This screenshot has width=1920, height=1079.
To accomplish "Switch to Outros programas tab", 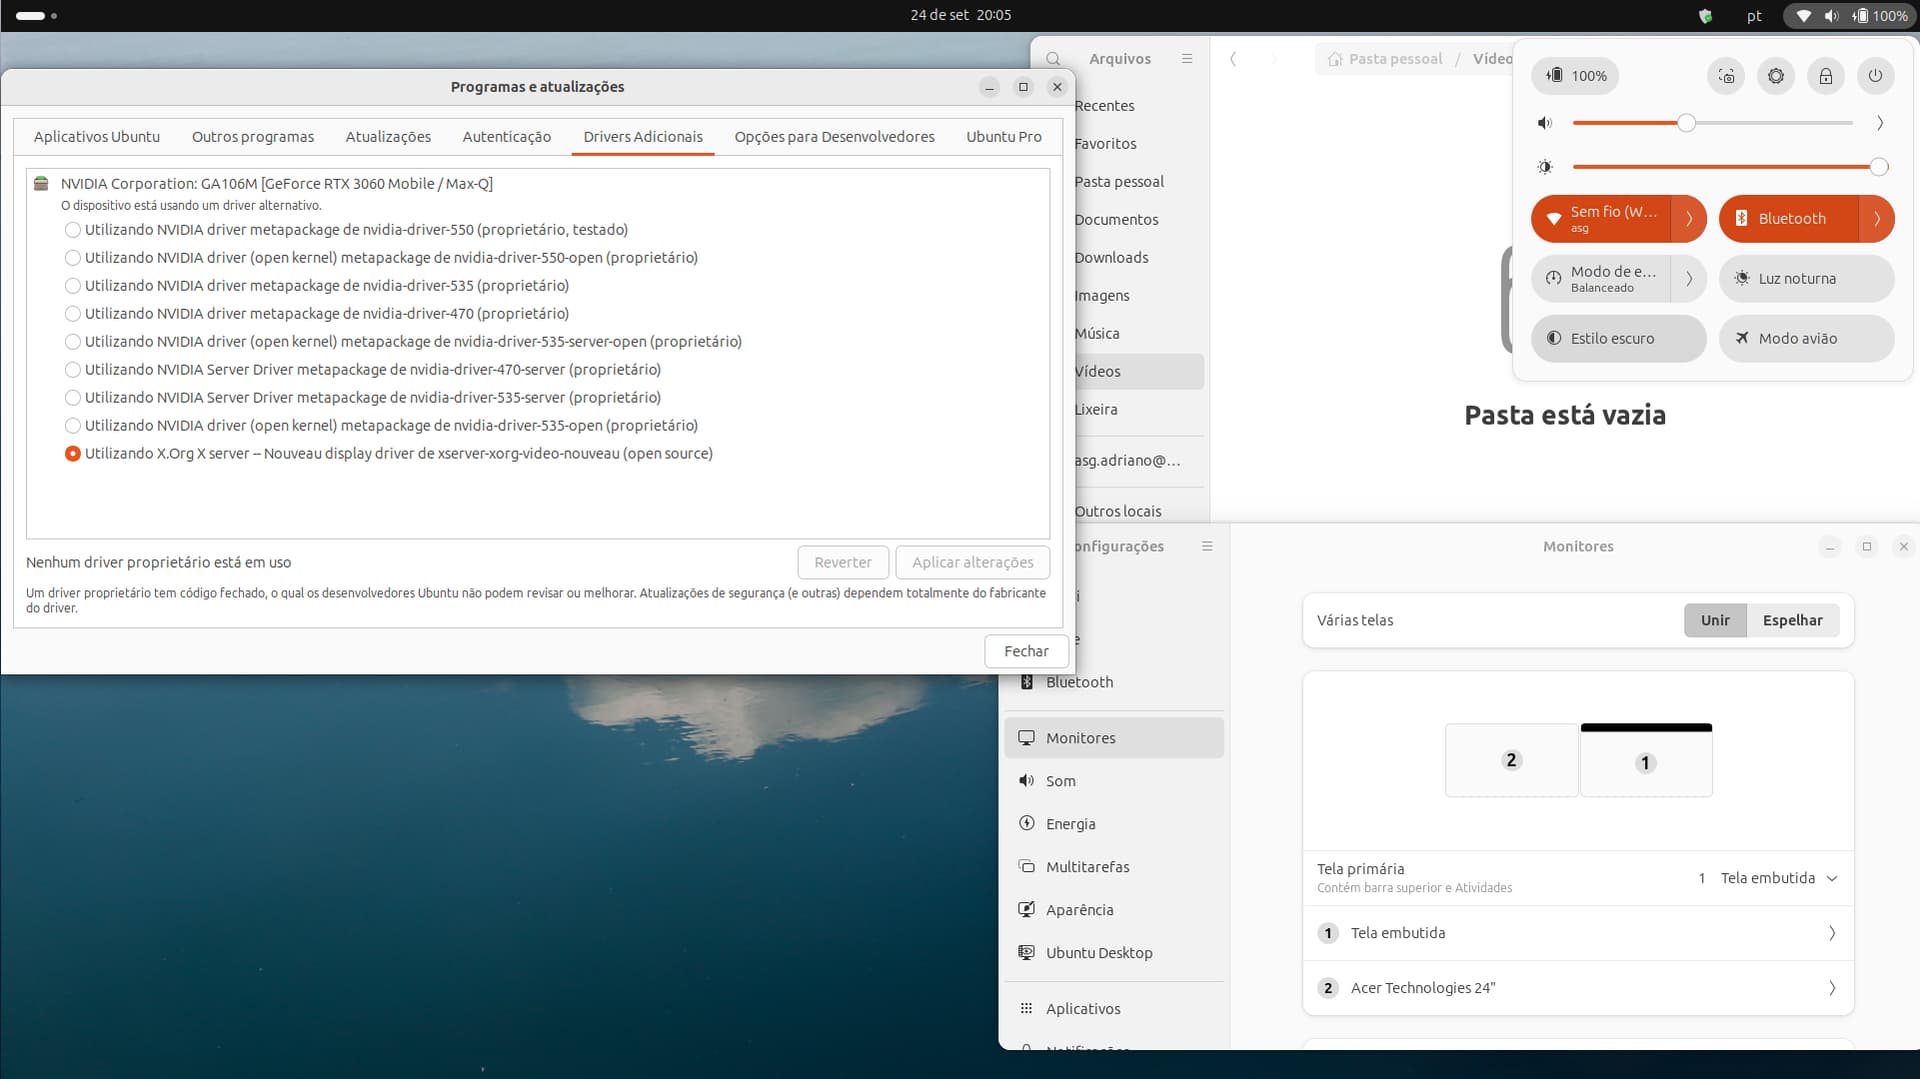I will click(253, 137).
